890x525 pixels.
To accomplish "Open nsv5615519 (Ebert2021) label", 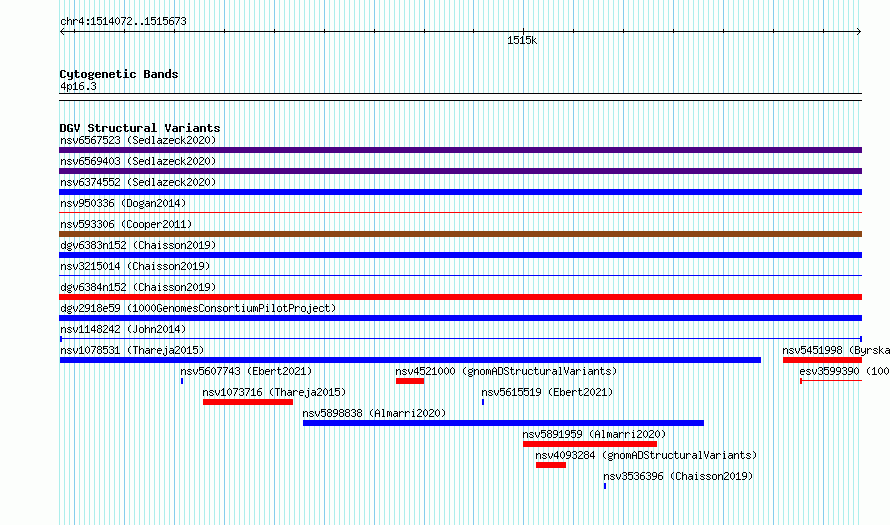I will click(x=547, y=392).
